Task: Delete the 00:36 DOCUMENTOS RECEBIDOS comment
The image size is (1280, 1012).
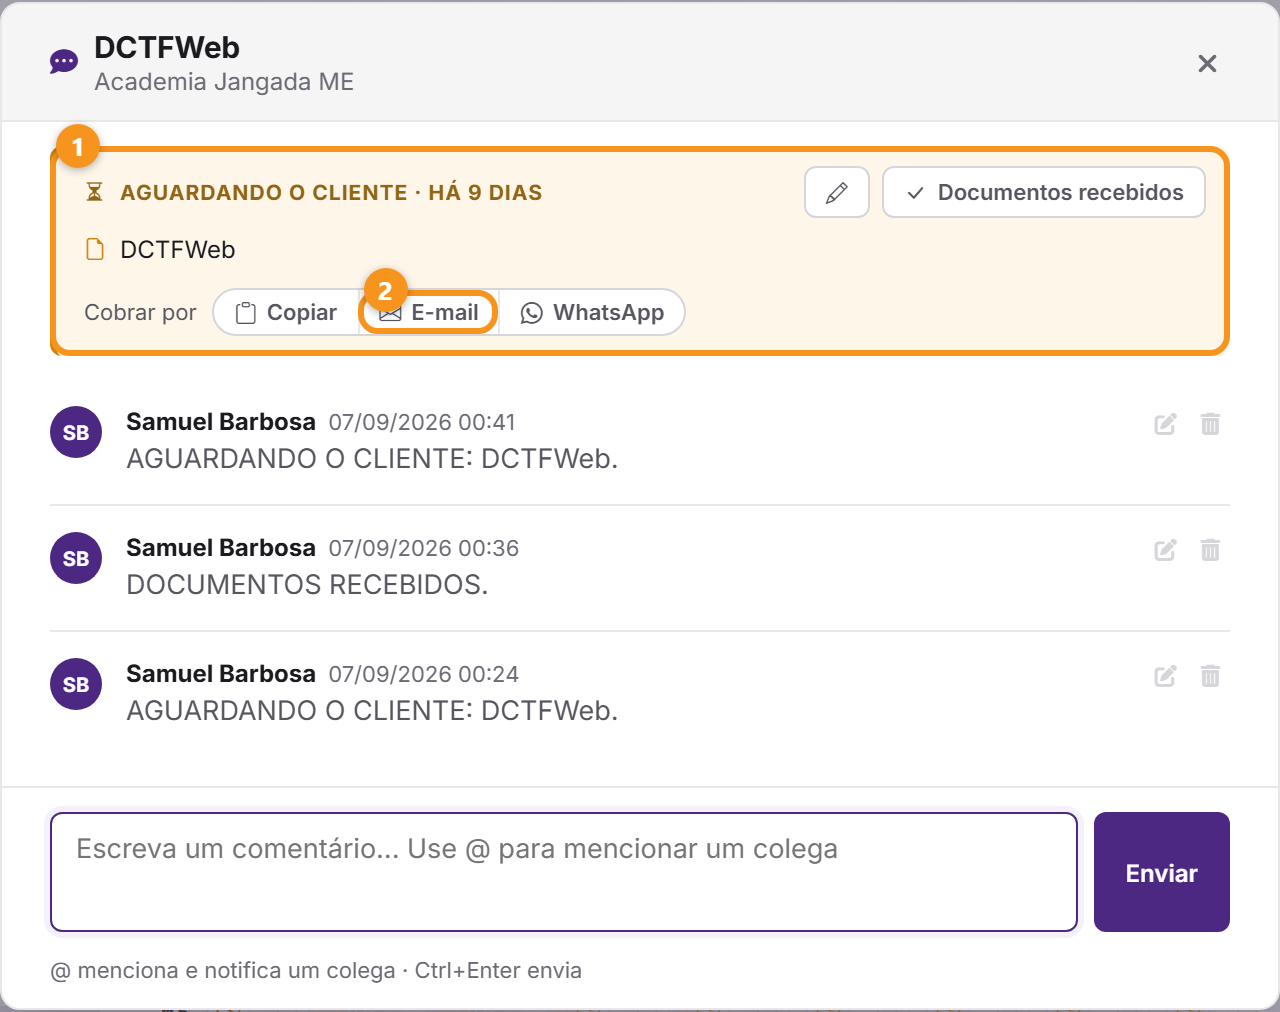Action: coord(1210,550)
